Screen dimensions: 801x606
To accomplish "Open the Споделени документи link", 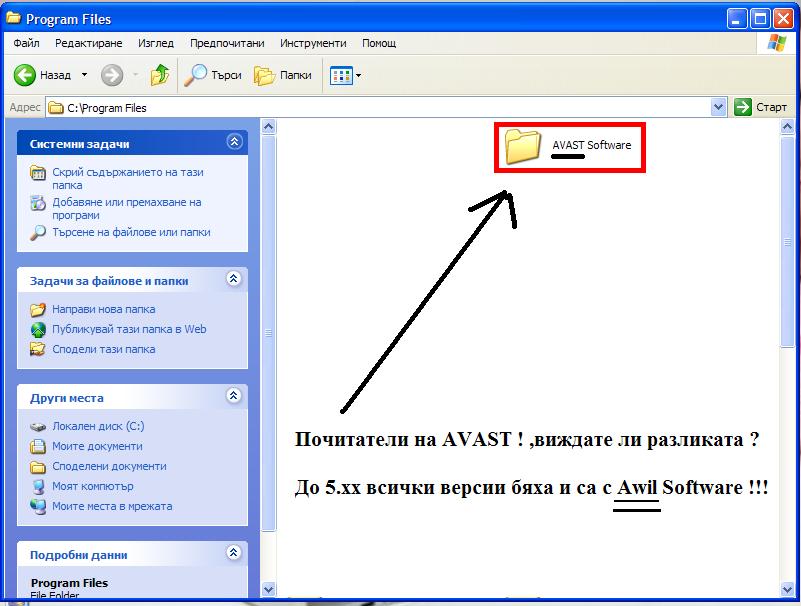I will pos(109,467).
